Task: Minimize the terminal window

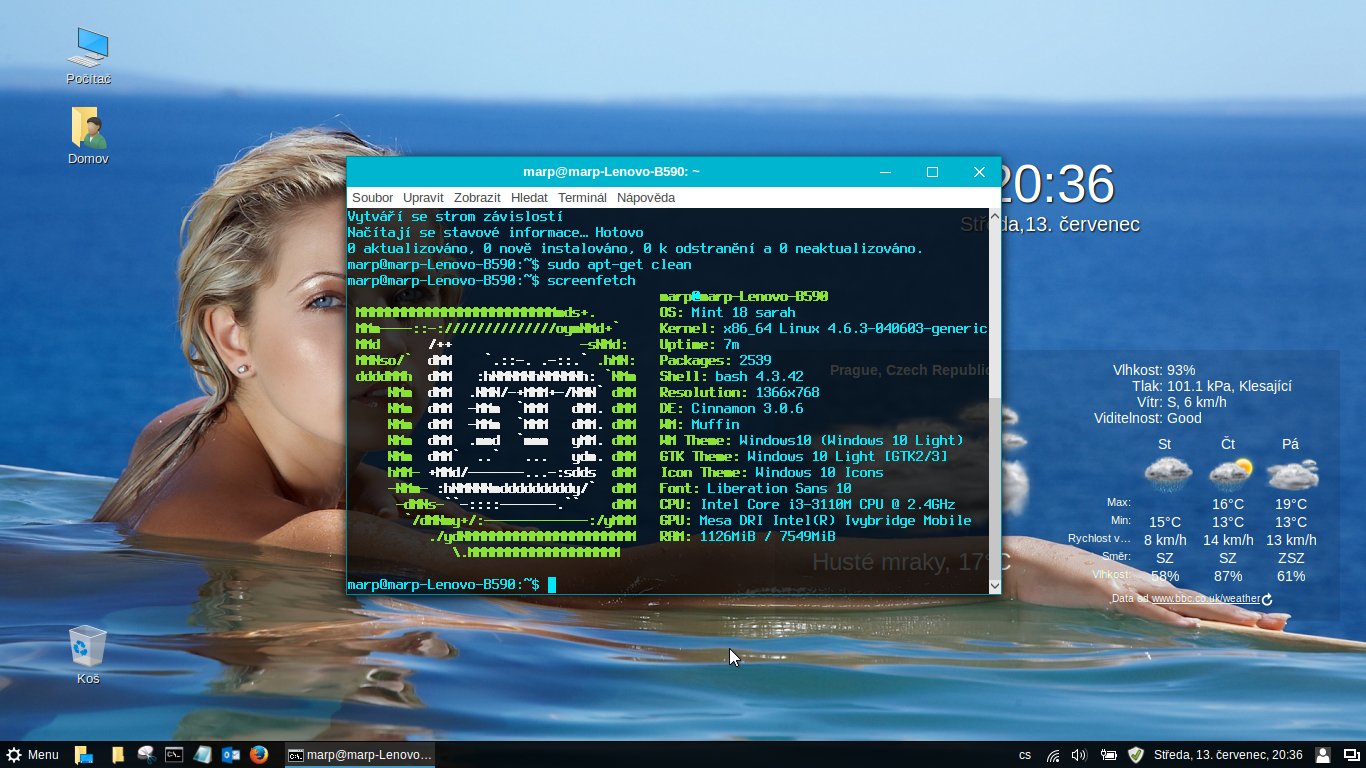Action: coord(885,172)
